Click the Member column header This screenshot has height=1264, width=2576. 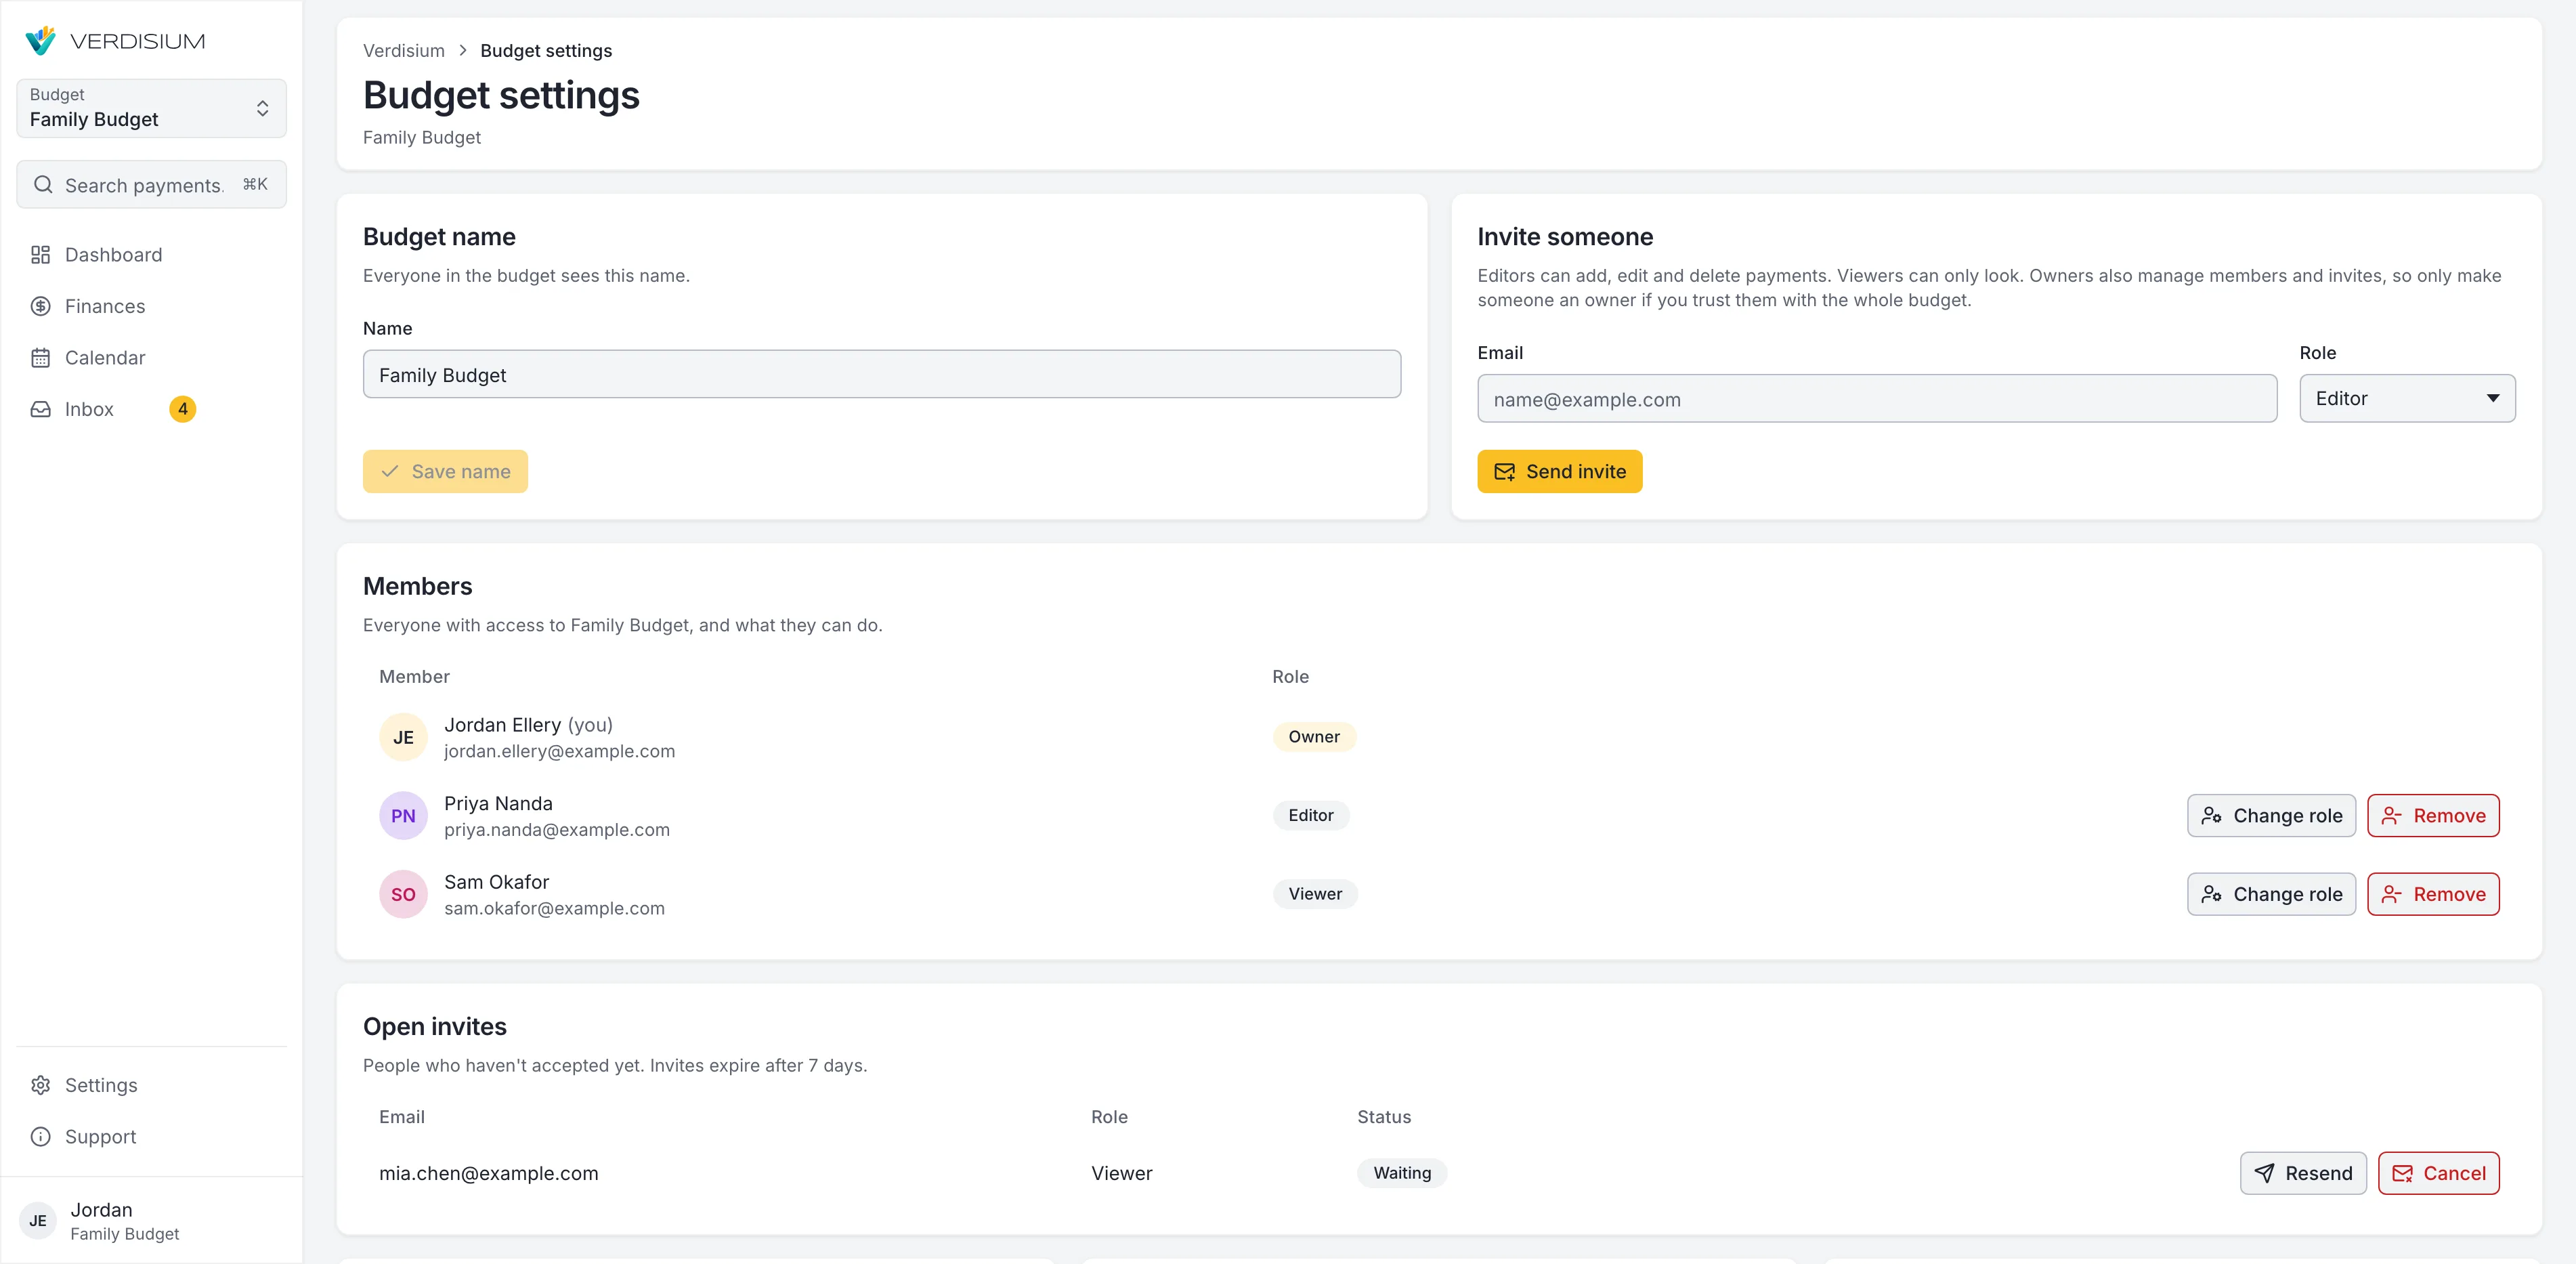(414, 677)
